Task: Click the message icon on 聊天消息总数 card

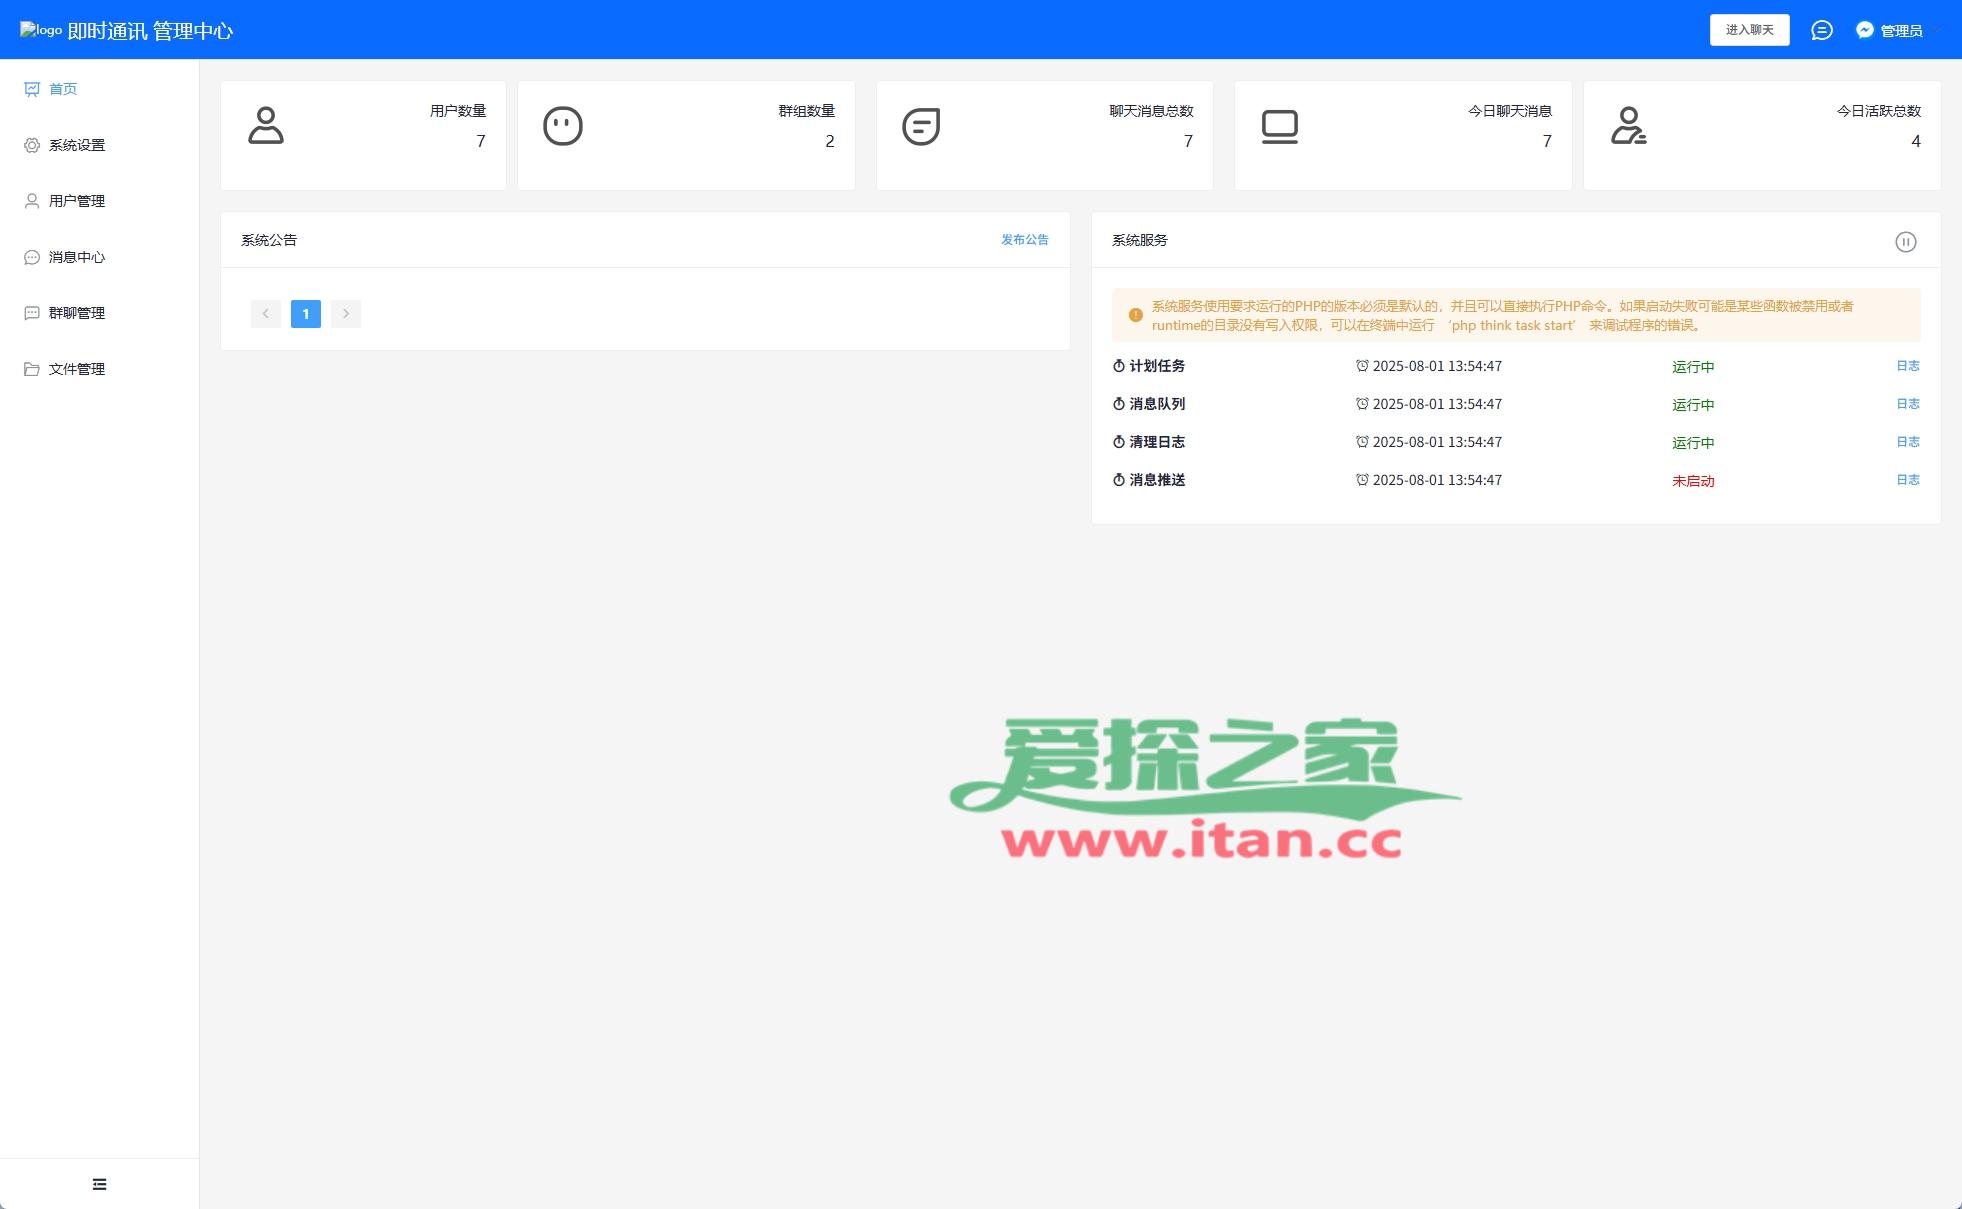Action: click(x=921, y=126)
